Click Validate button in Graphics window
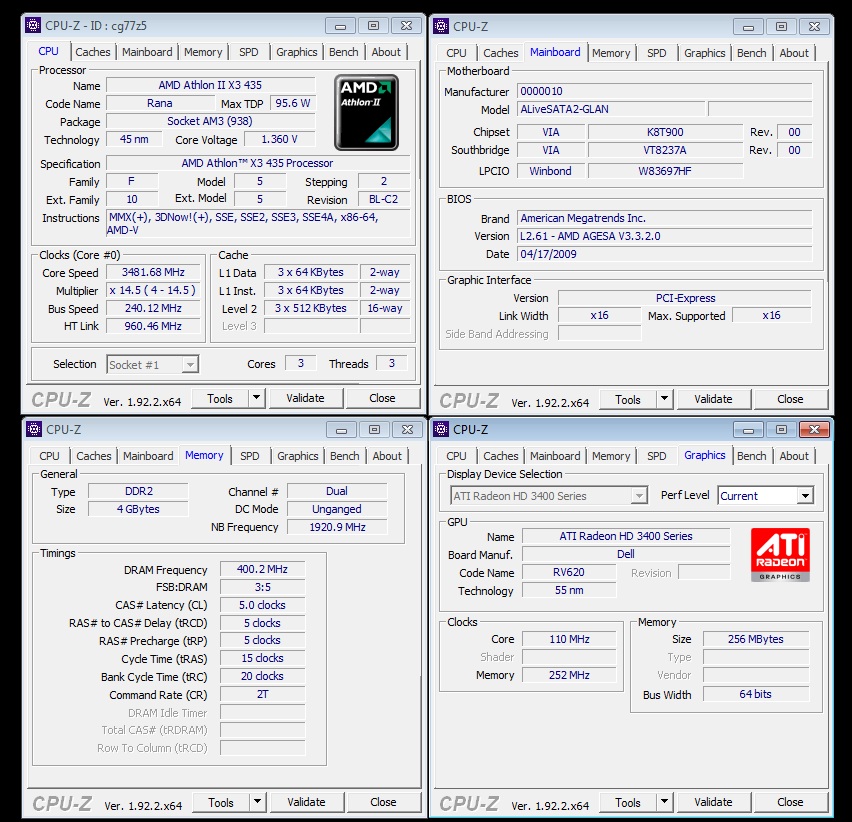Viewport: 852px width, 822px height. pos(713,802)
